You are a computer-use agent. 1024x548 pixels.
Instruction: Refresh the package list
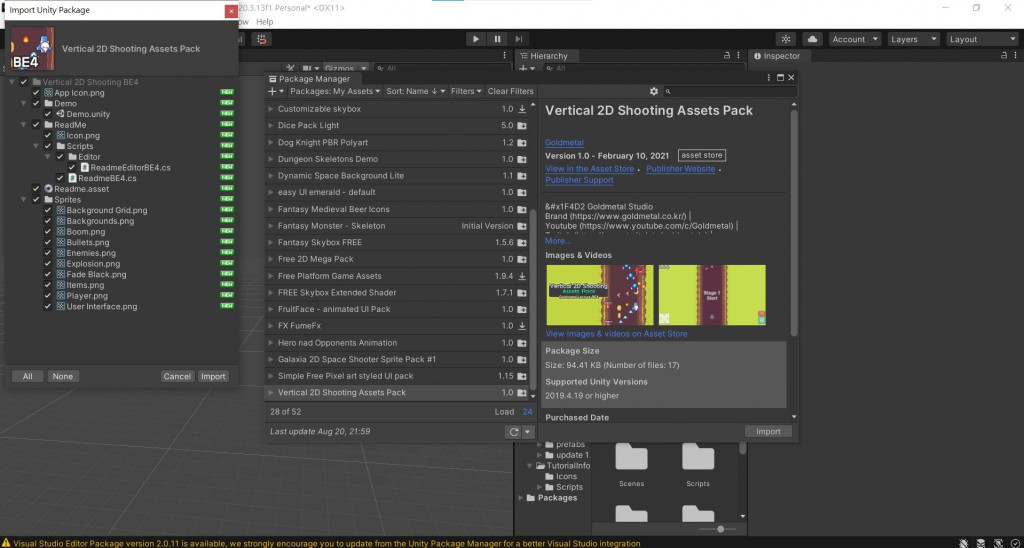coord(513,432)
